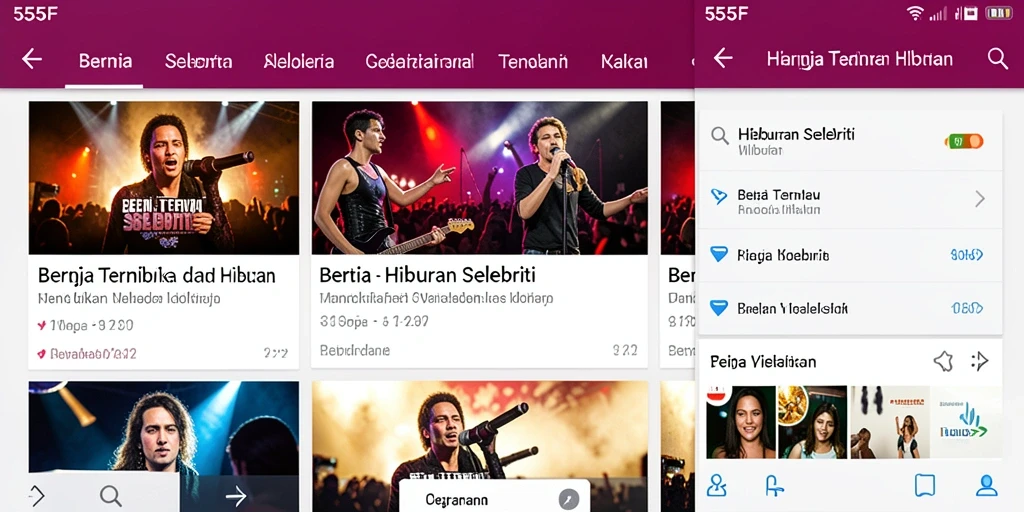Open the profile icon at bottom right
Image resolution: width=1024 pixels, height=512 pixels.
coord(986,485)
